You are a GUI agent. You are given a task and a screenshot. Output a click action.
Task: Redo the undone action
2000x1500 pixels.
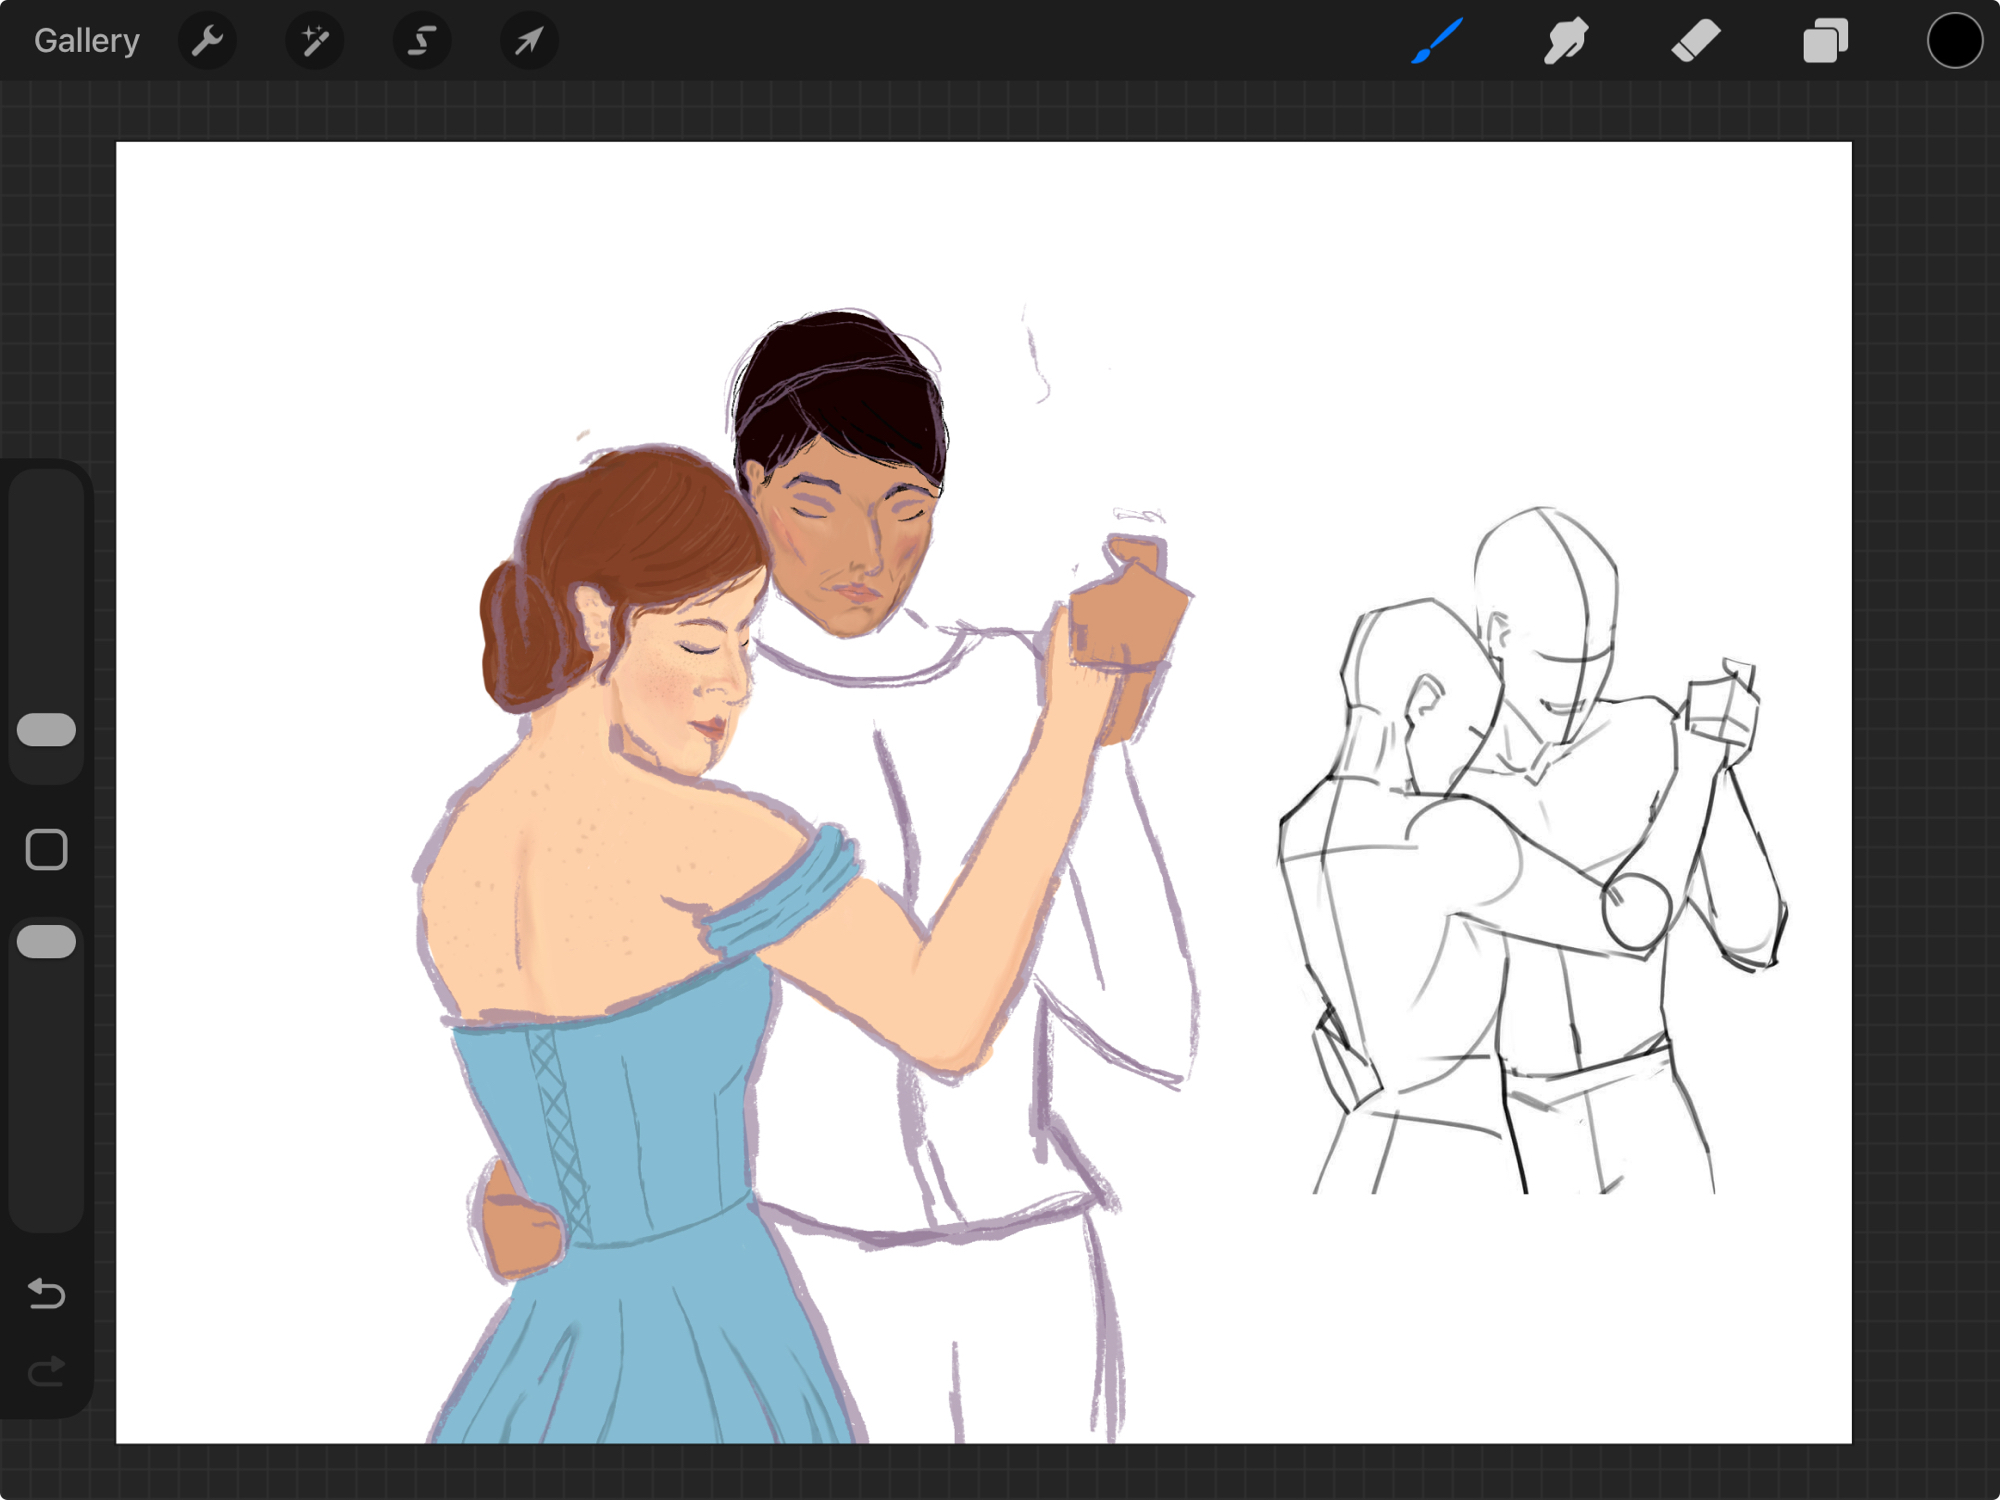46,1372
